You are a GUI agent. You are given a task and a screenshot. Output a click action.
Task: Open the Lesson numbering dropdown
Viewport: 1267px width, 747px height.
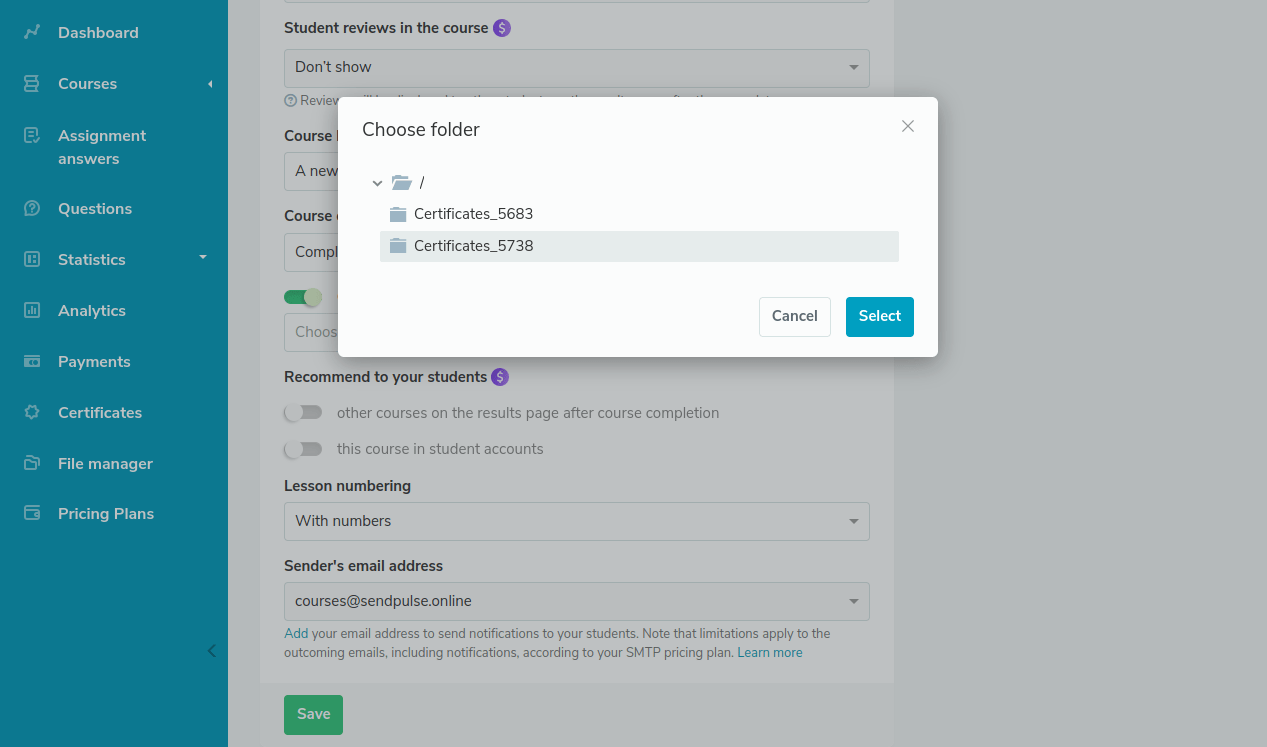(576, 521)
